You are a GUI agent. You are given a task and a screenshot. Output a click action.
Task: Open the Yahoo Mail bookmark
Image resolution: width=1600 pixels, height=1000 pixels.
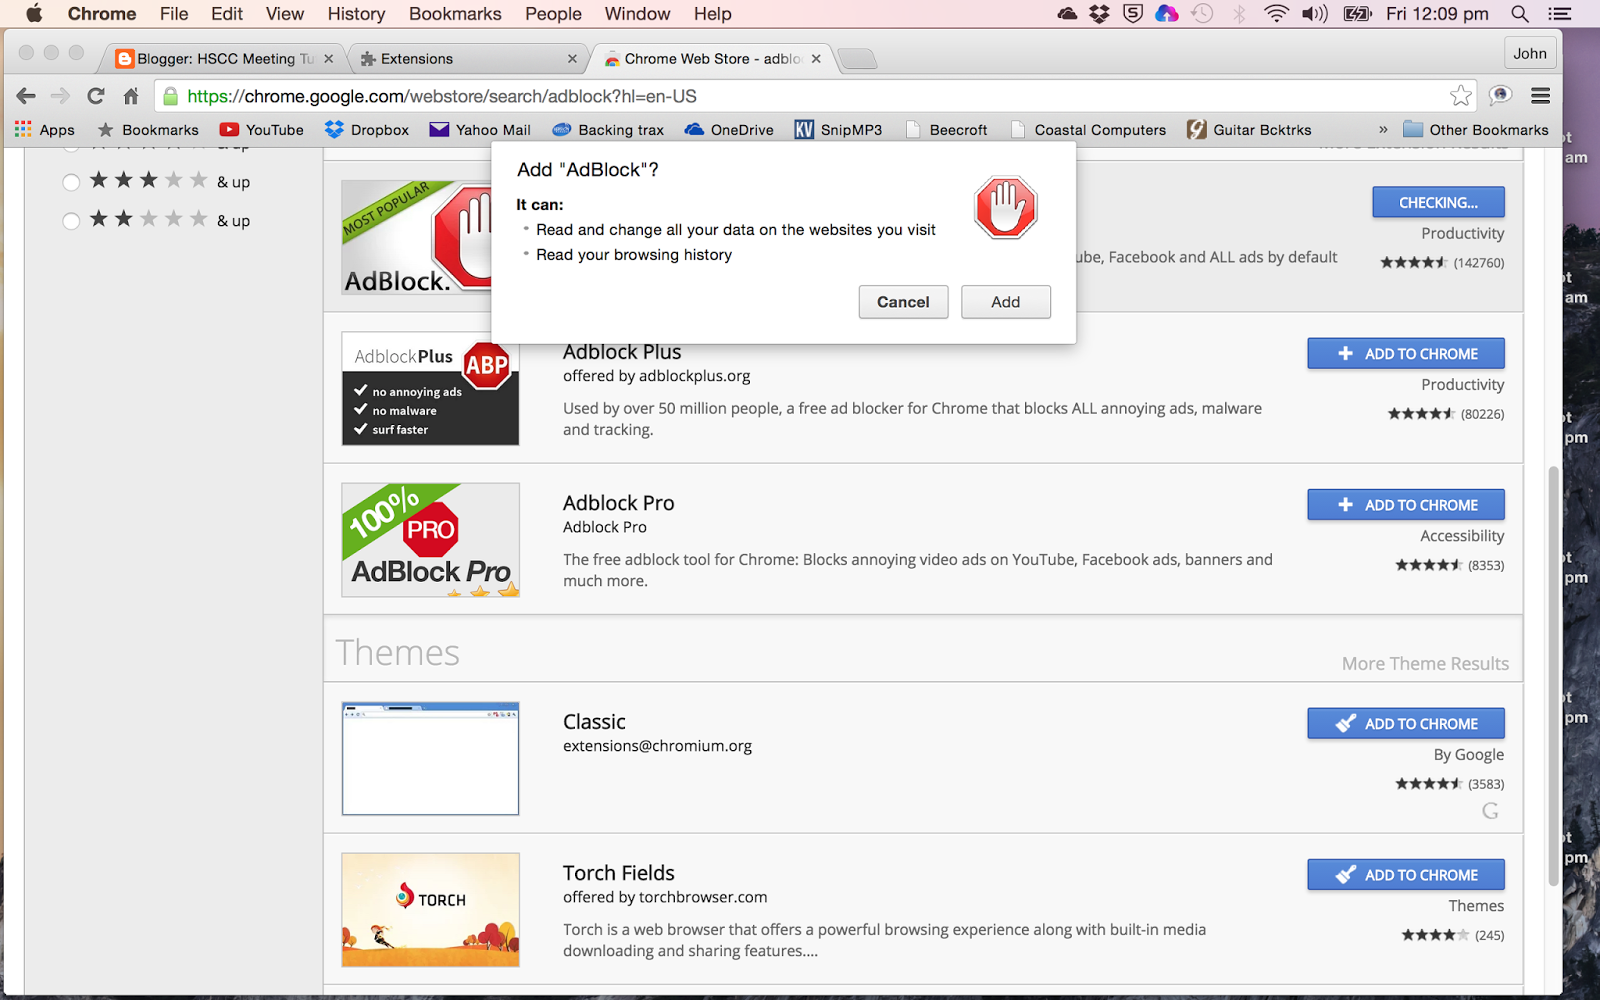pos(480,130)
